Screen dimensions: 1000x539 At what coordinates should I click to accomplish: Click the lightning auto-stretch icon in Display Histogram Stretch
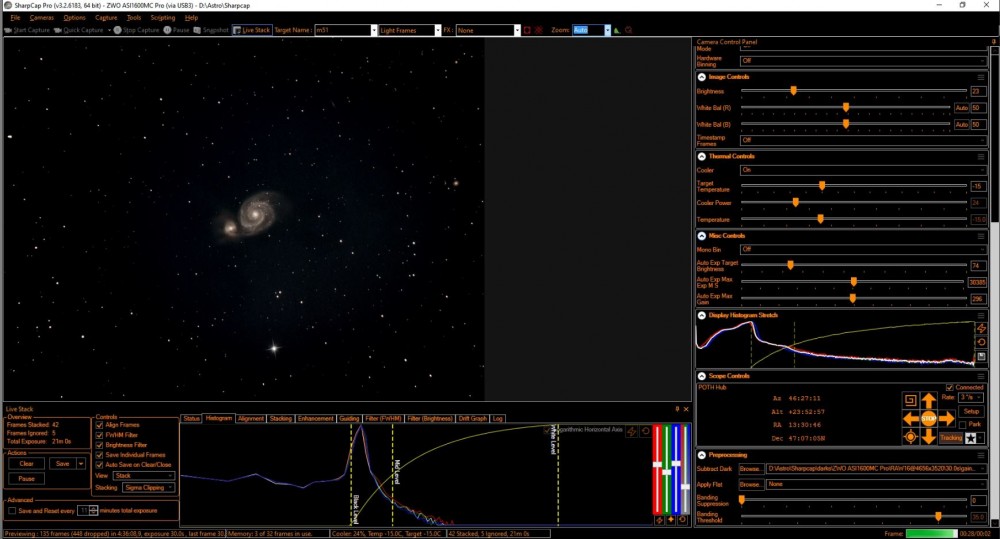(x=982, y=328)
